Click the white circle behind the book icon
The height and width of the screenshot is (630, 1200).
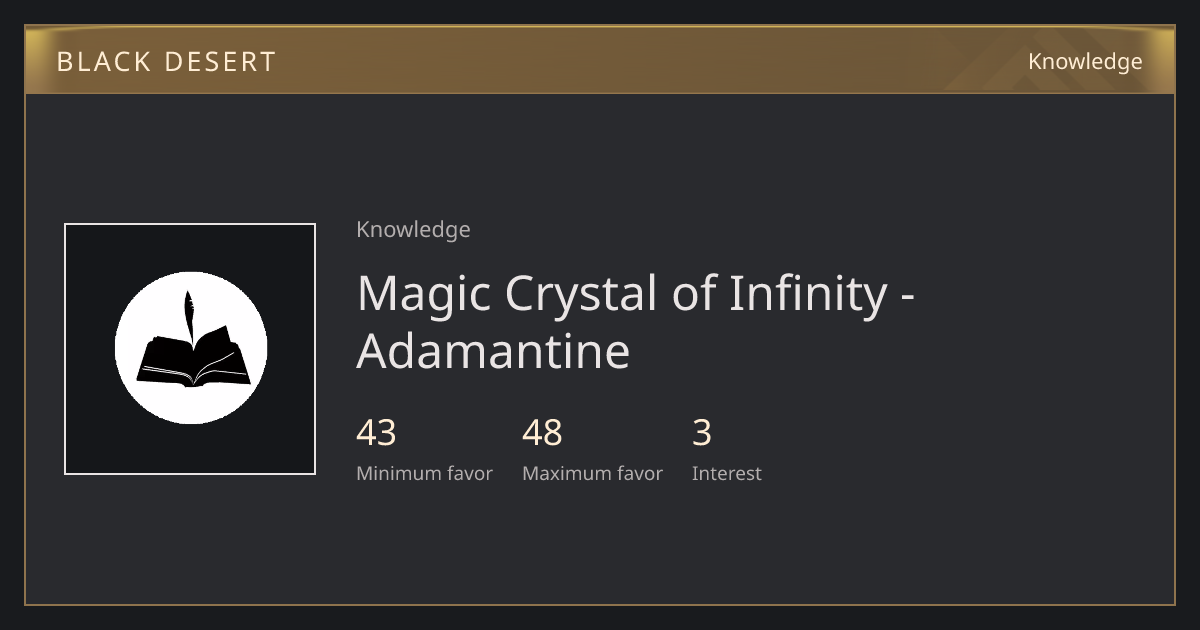191,348
